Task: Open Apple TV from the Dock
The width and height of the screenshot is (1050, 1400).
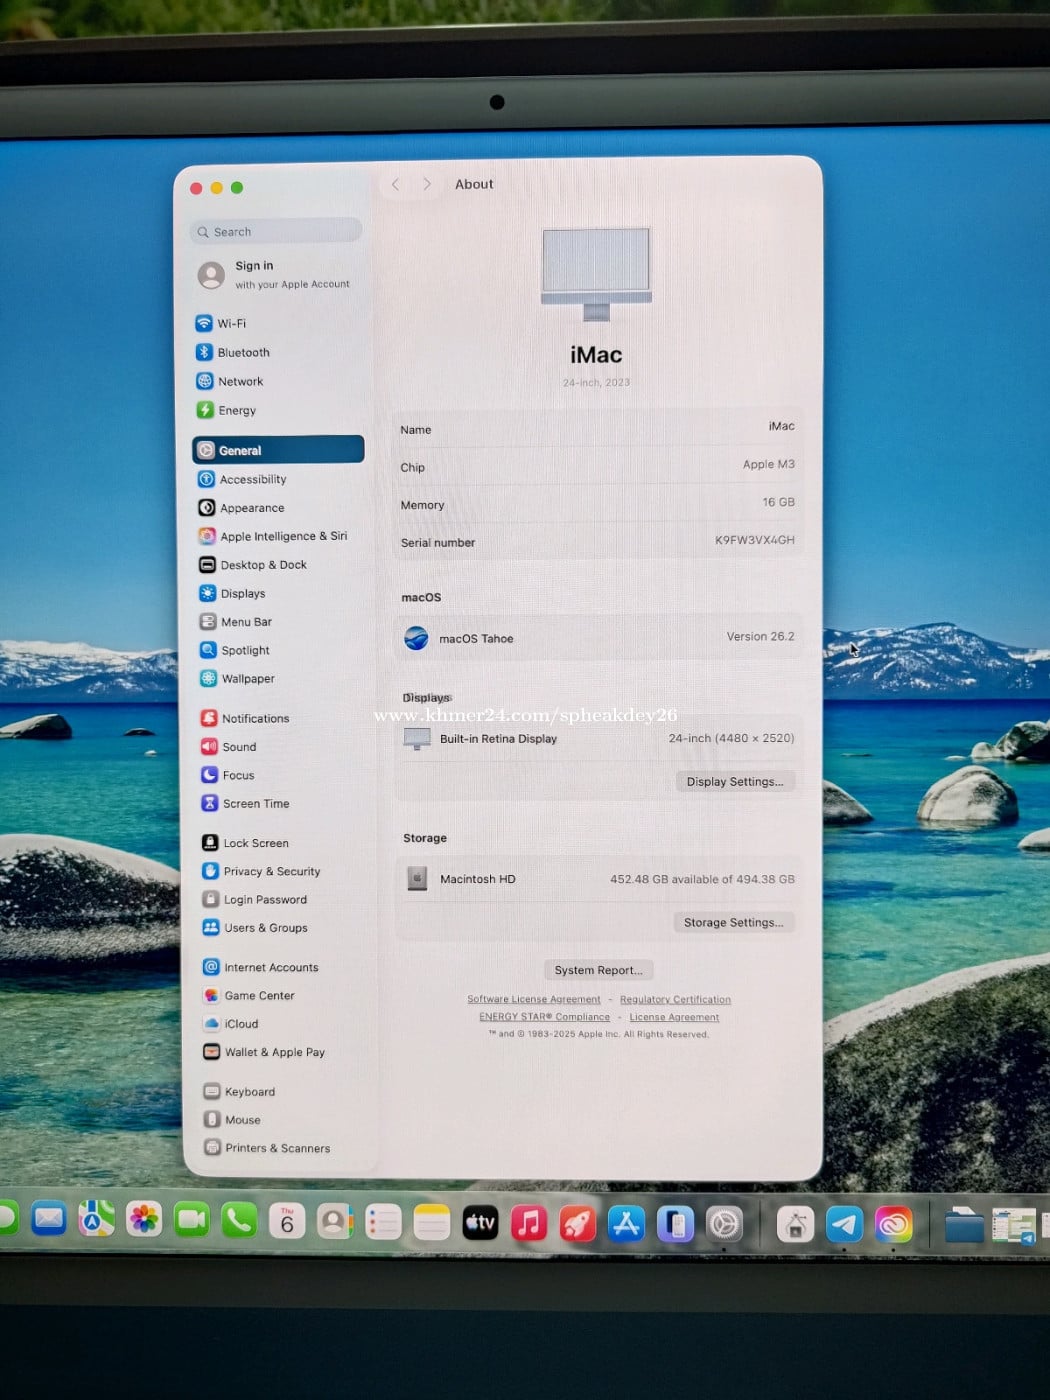Action: click(x=480, y=1222)
